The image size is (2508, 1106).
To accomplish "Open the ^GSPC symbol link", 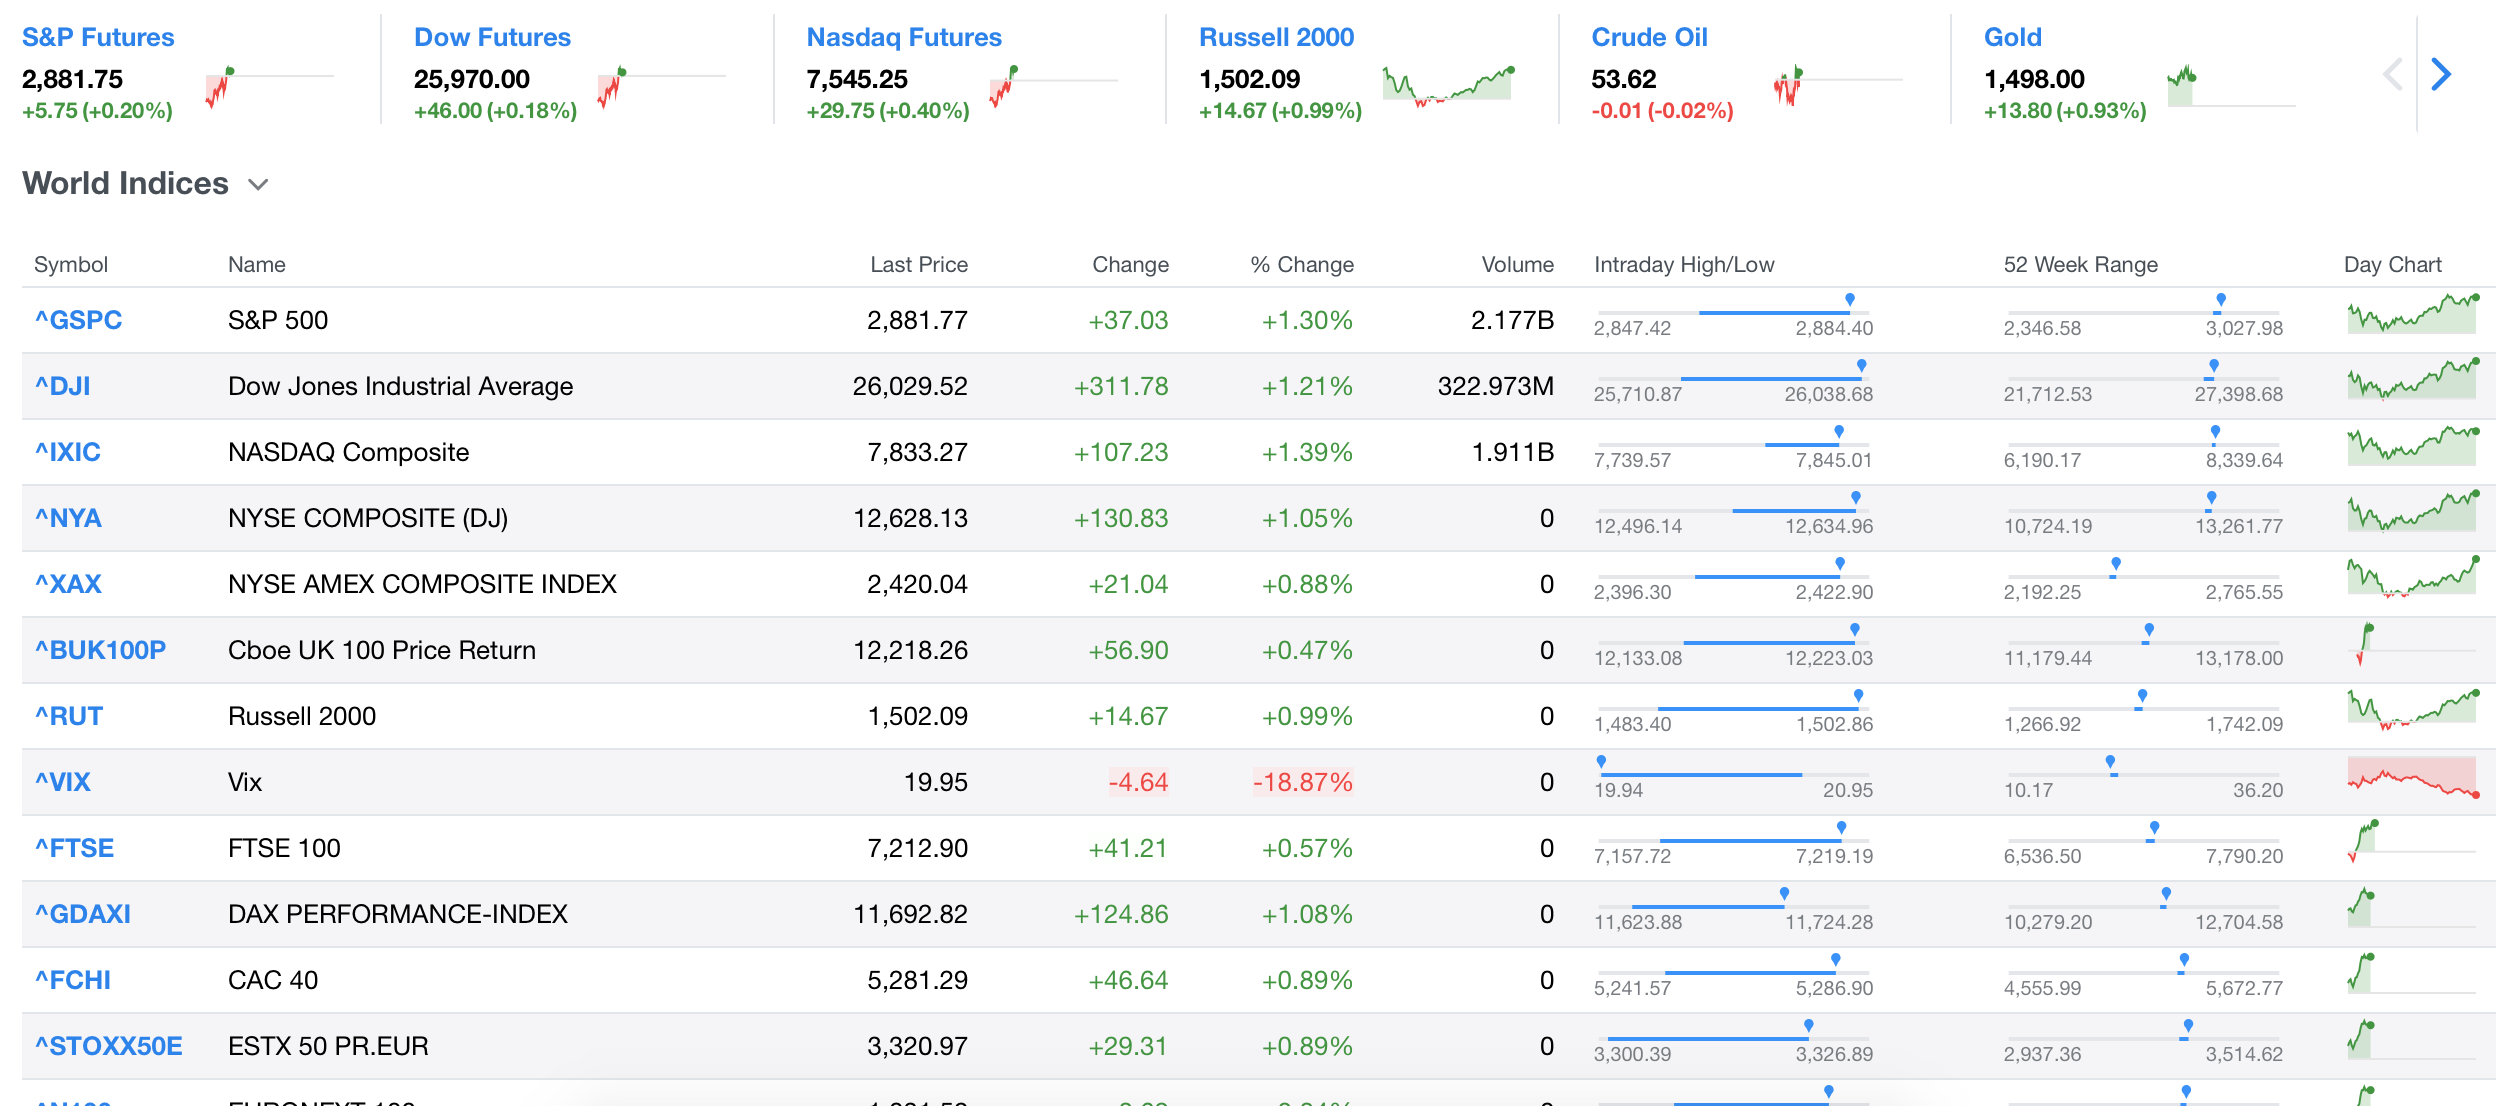I will pyautogui.click(x=78, y=320).
